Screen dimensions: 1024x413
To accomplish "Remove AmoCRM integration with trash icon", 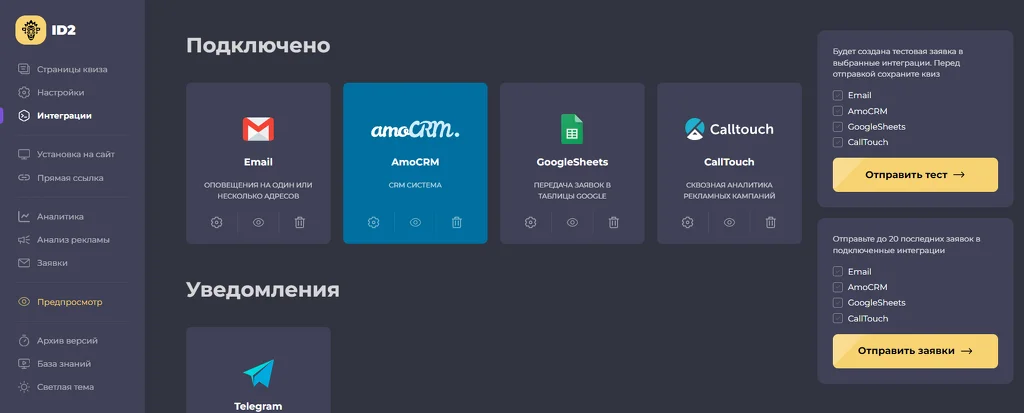I will (456, 222).
